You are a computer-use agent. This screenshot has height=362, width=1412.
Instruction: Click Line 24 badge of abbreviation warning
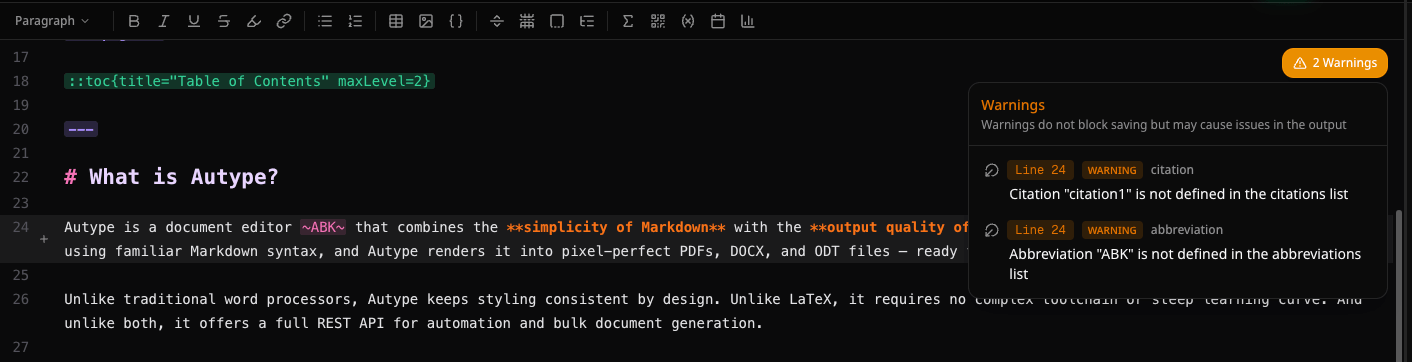(1040, 230)
